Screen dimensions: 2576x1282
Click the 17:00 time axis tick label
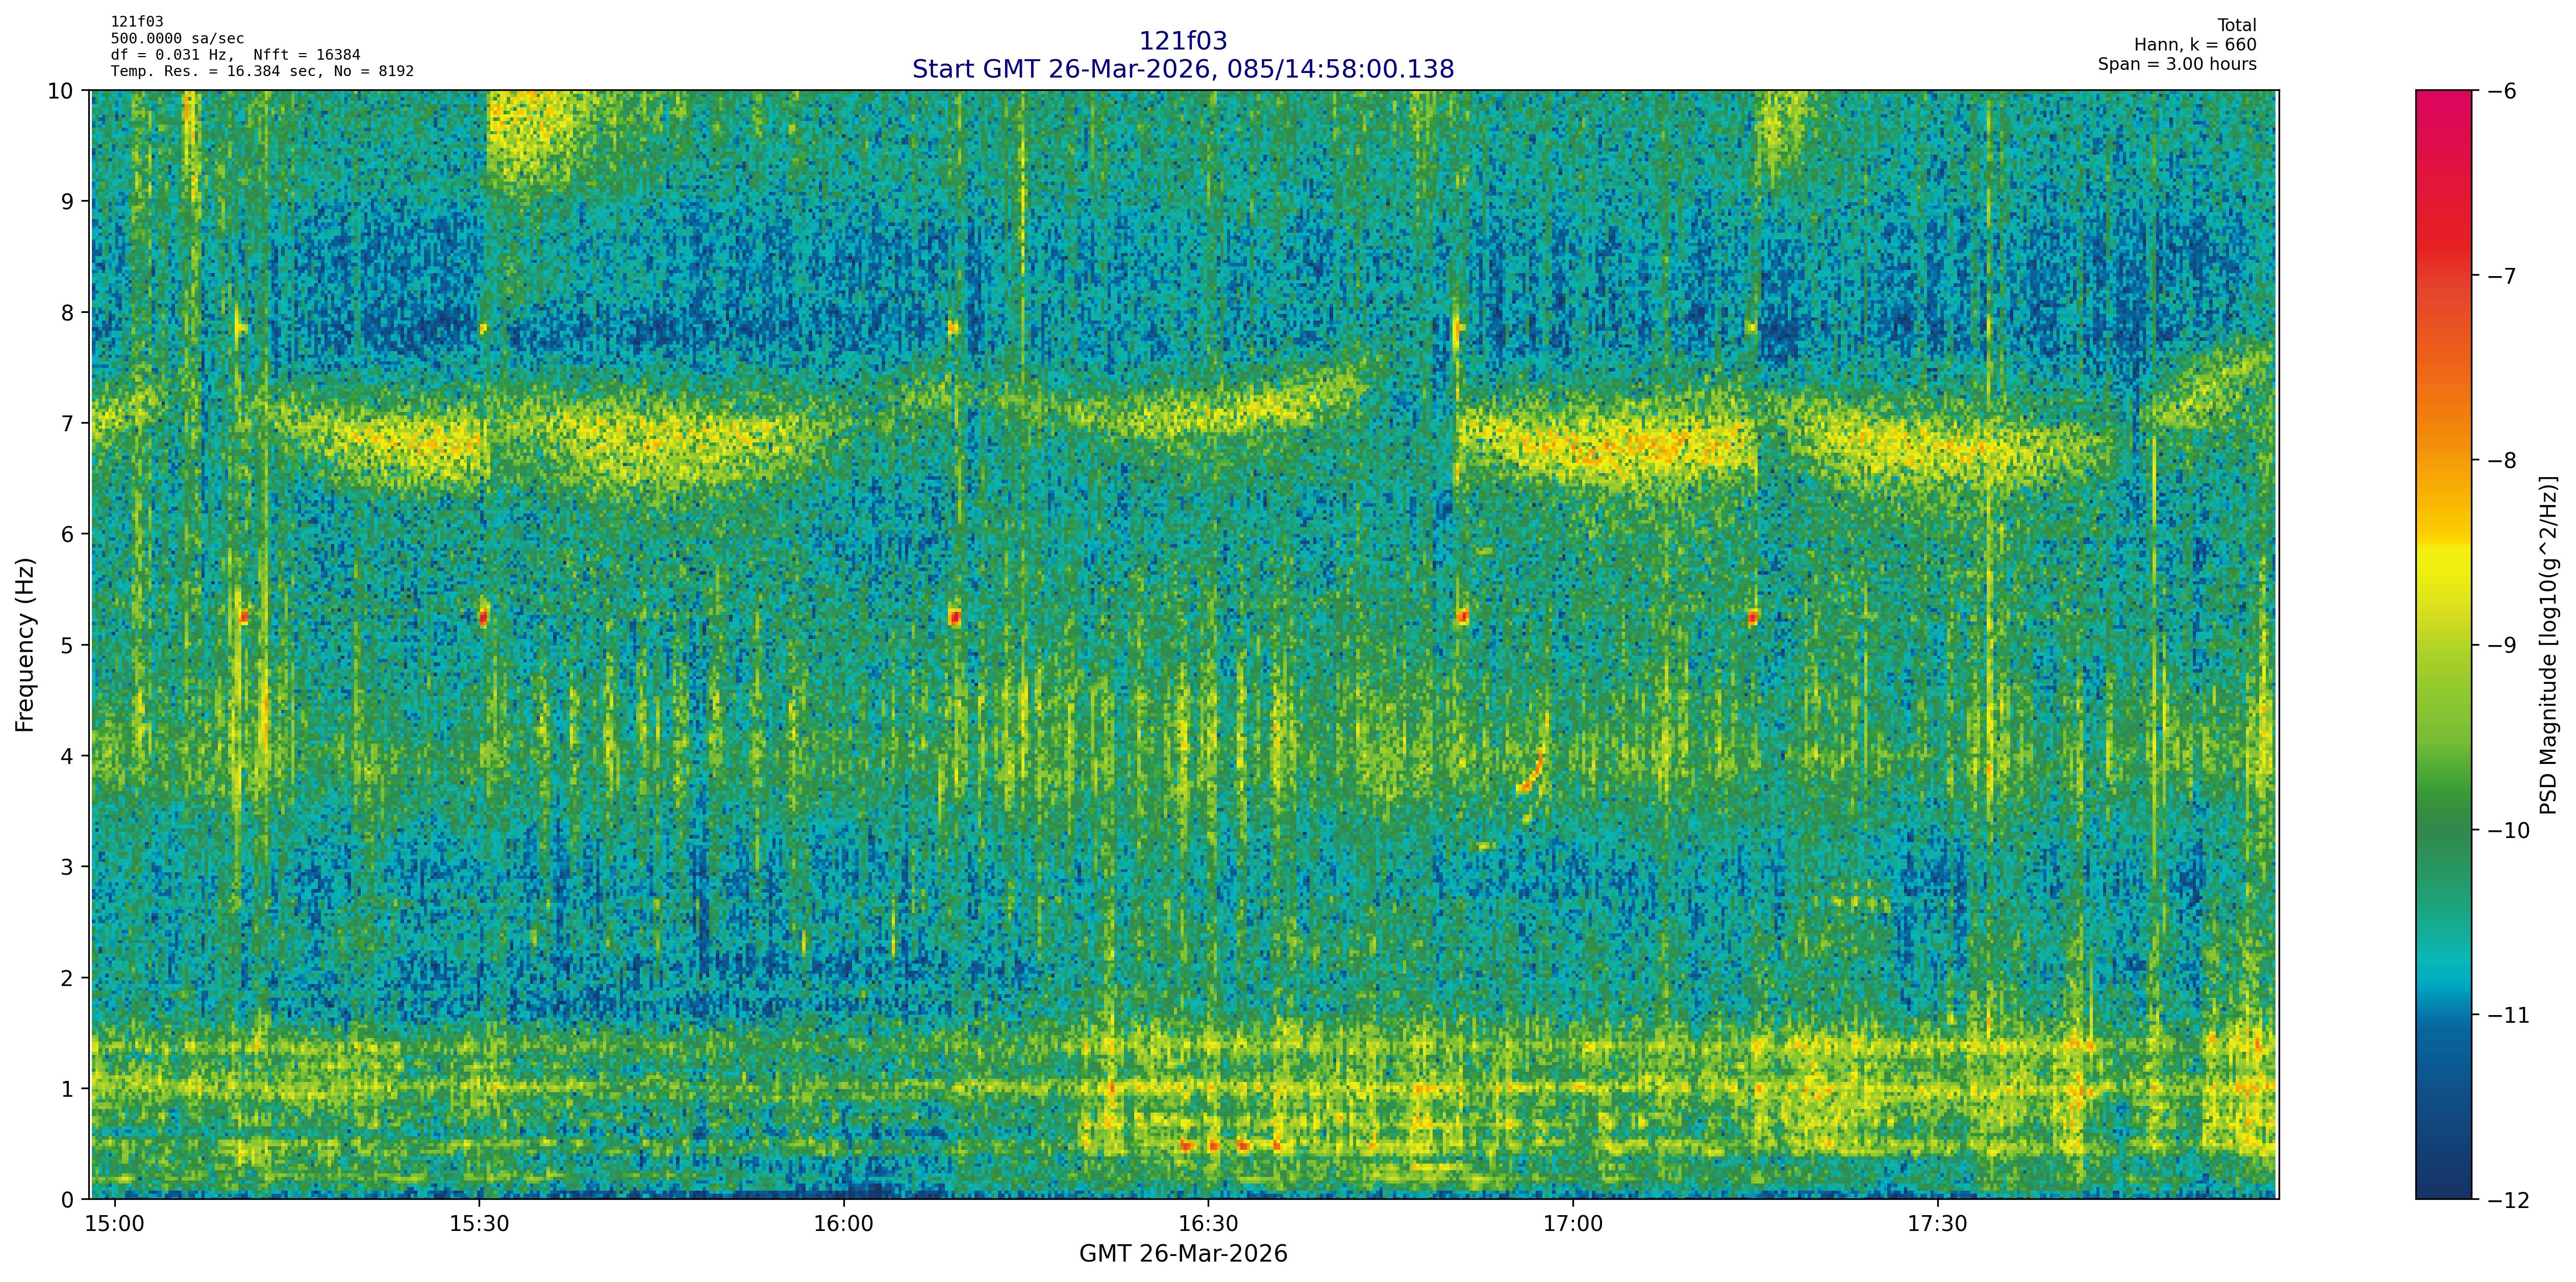[x=1573, y=1225]
